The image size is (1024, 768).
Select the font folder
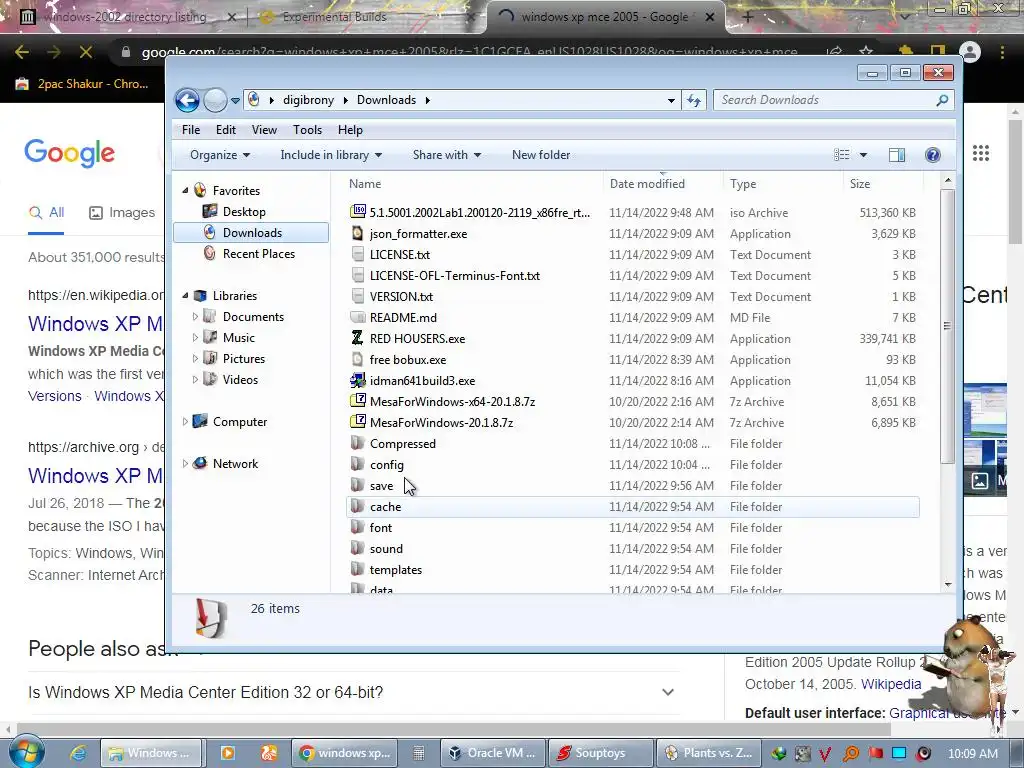tap(381, 528)
